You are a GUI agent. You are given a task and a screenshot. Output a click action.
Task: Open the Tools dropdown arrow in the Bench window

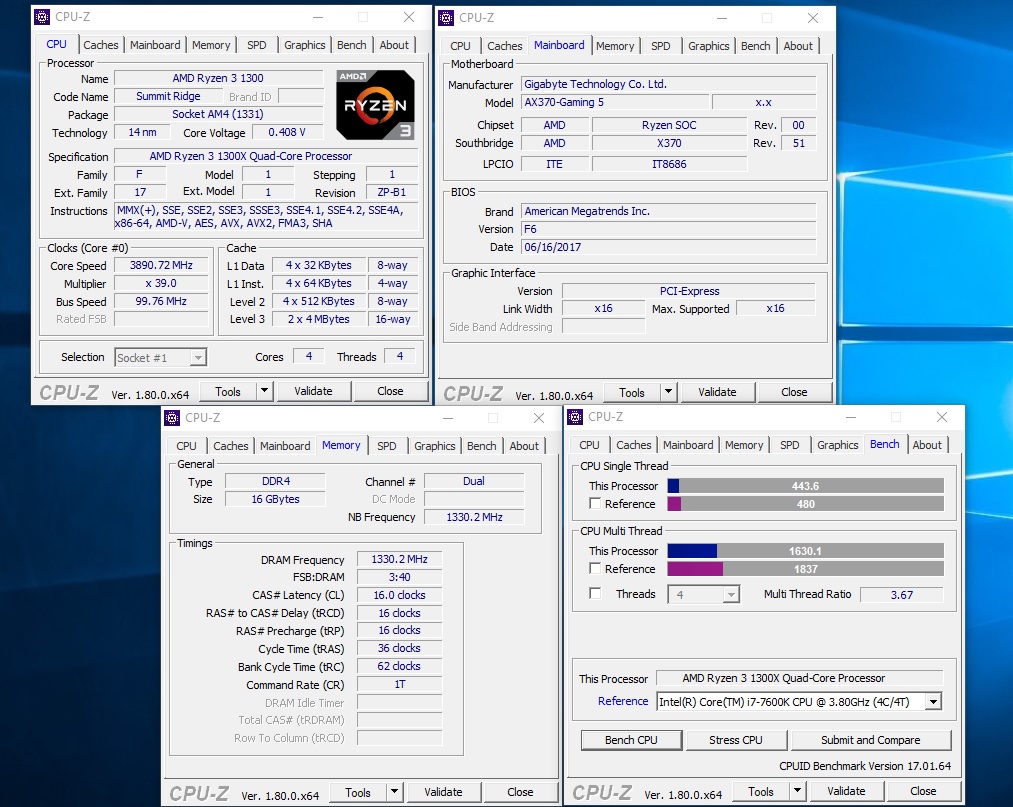(x=797, y=790)
